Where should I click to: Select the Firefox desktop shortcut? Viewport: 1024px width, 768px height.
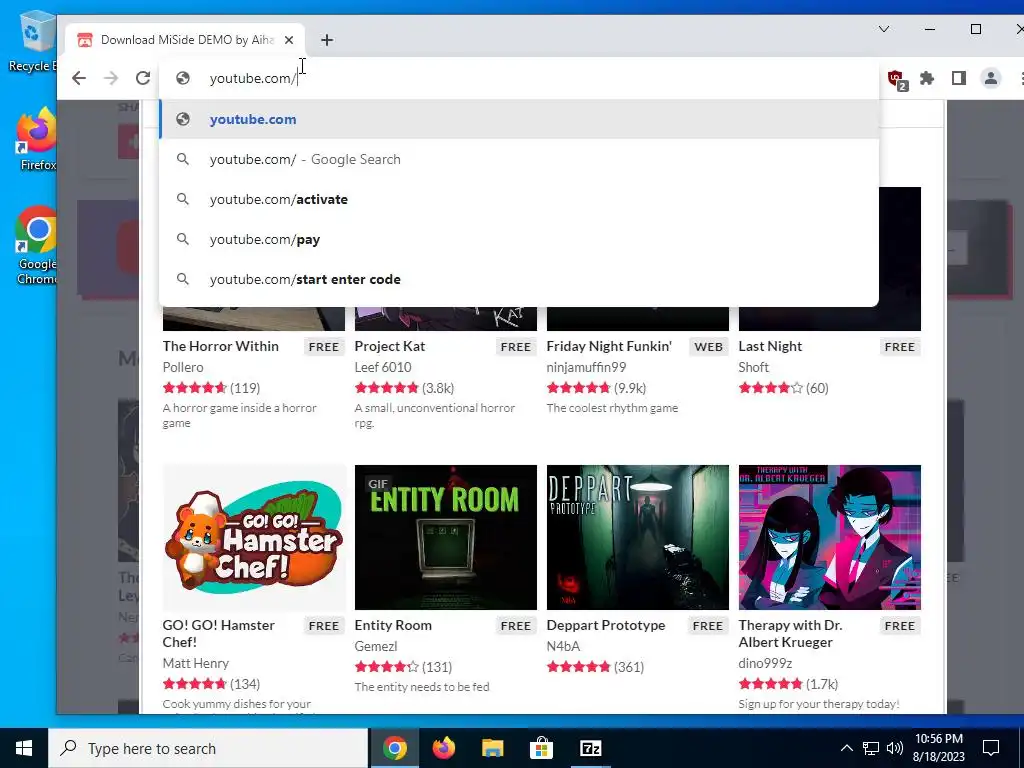[37, 140]
